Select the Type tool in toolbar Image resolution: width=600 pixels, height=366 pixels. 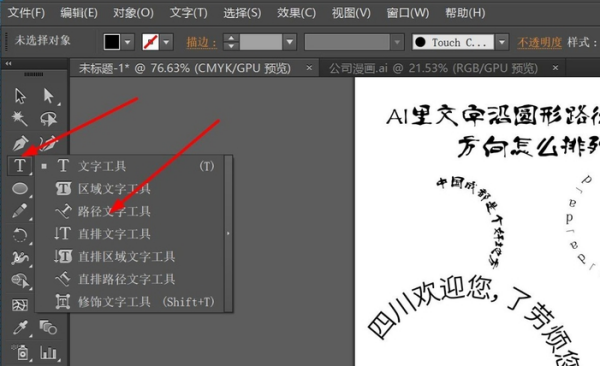coord(20,166)
